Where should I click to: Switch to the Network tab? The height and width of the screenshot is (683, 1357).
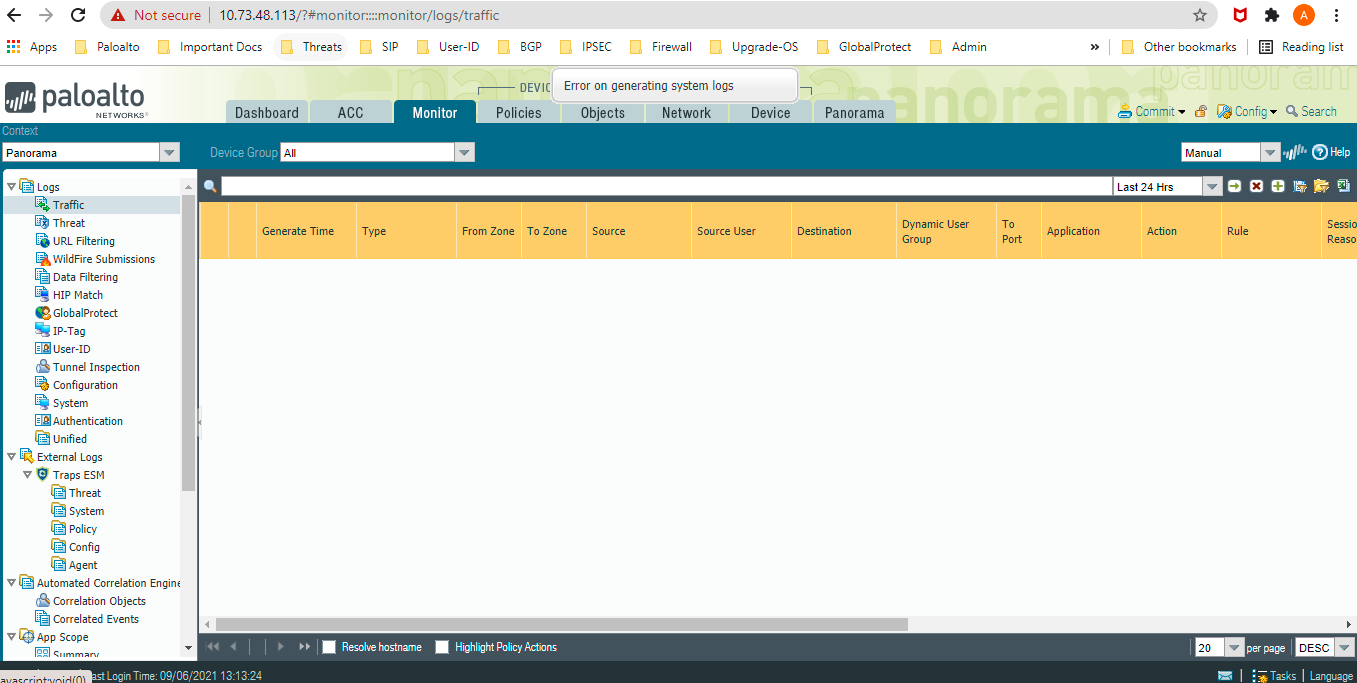(687, 112)
